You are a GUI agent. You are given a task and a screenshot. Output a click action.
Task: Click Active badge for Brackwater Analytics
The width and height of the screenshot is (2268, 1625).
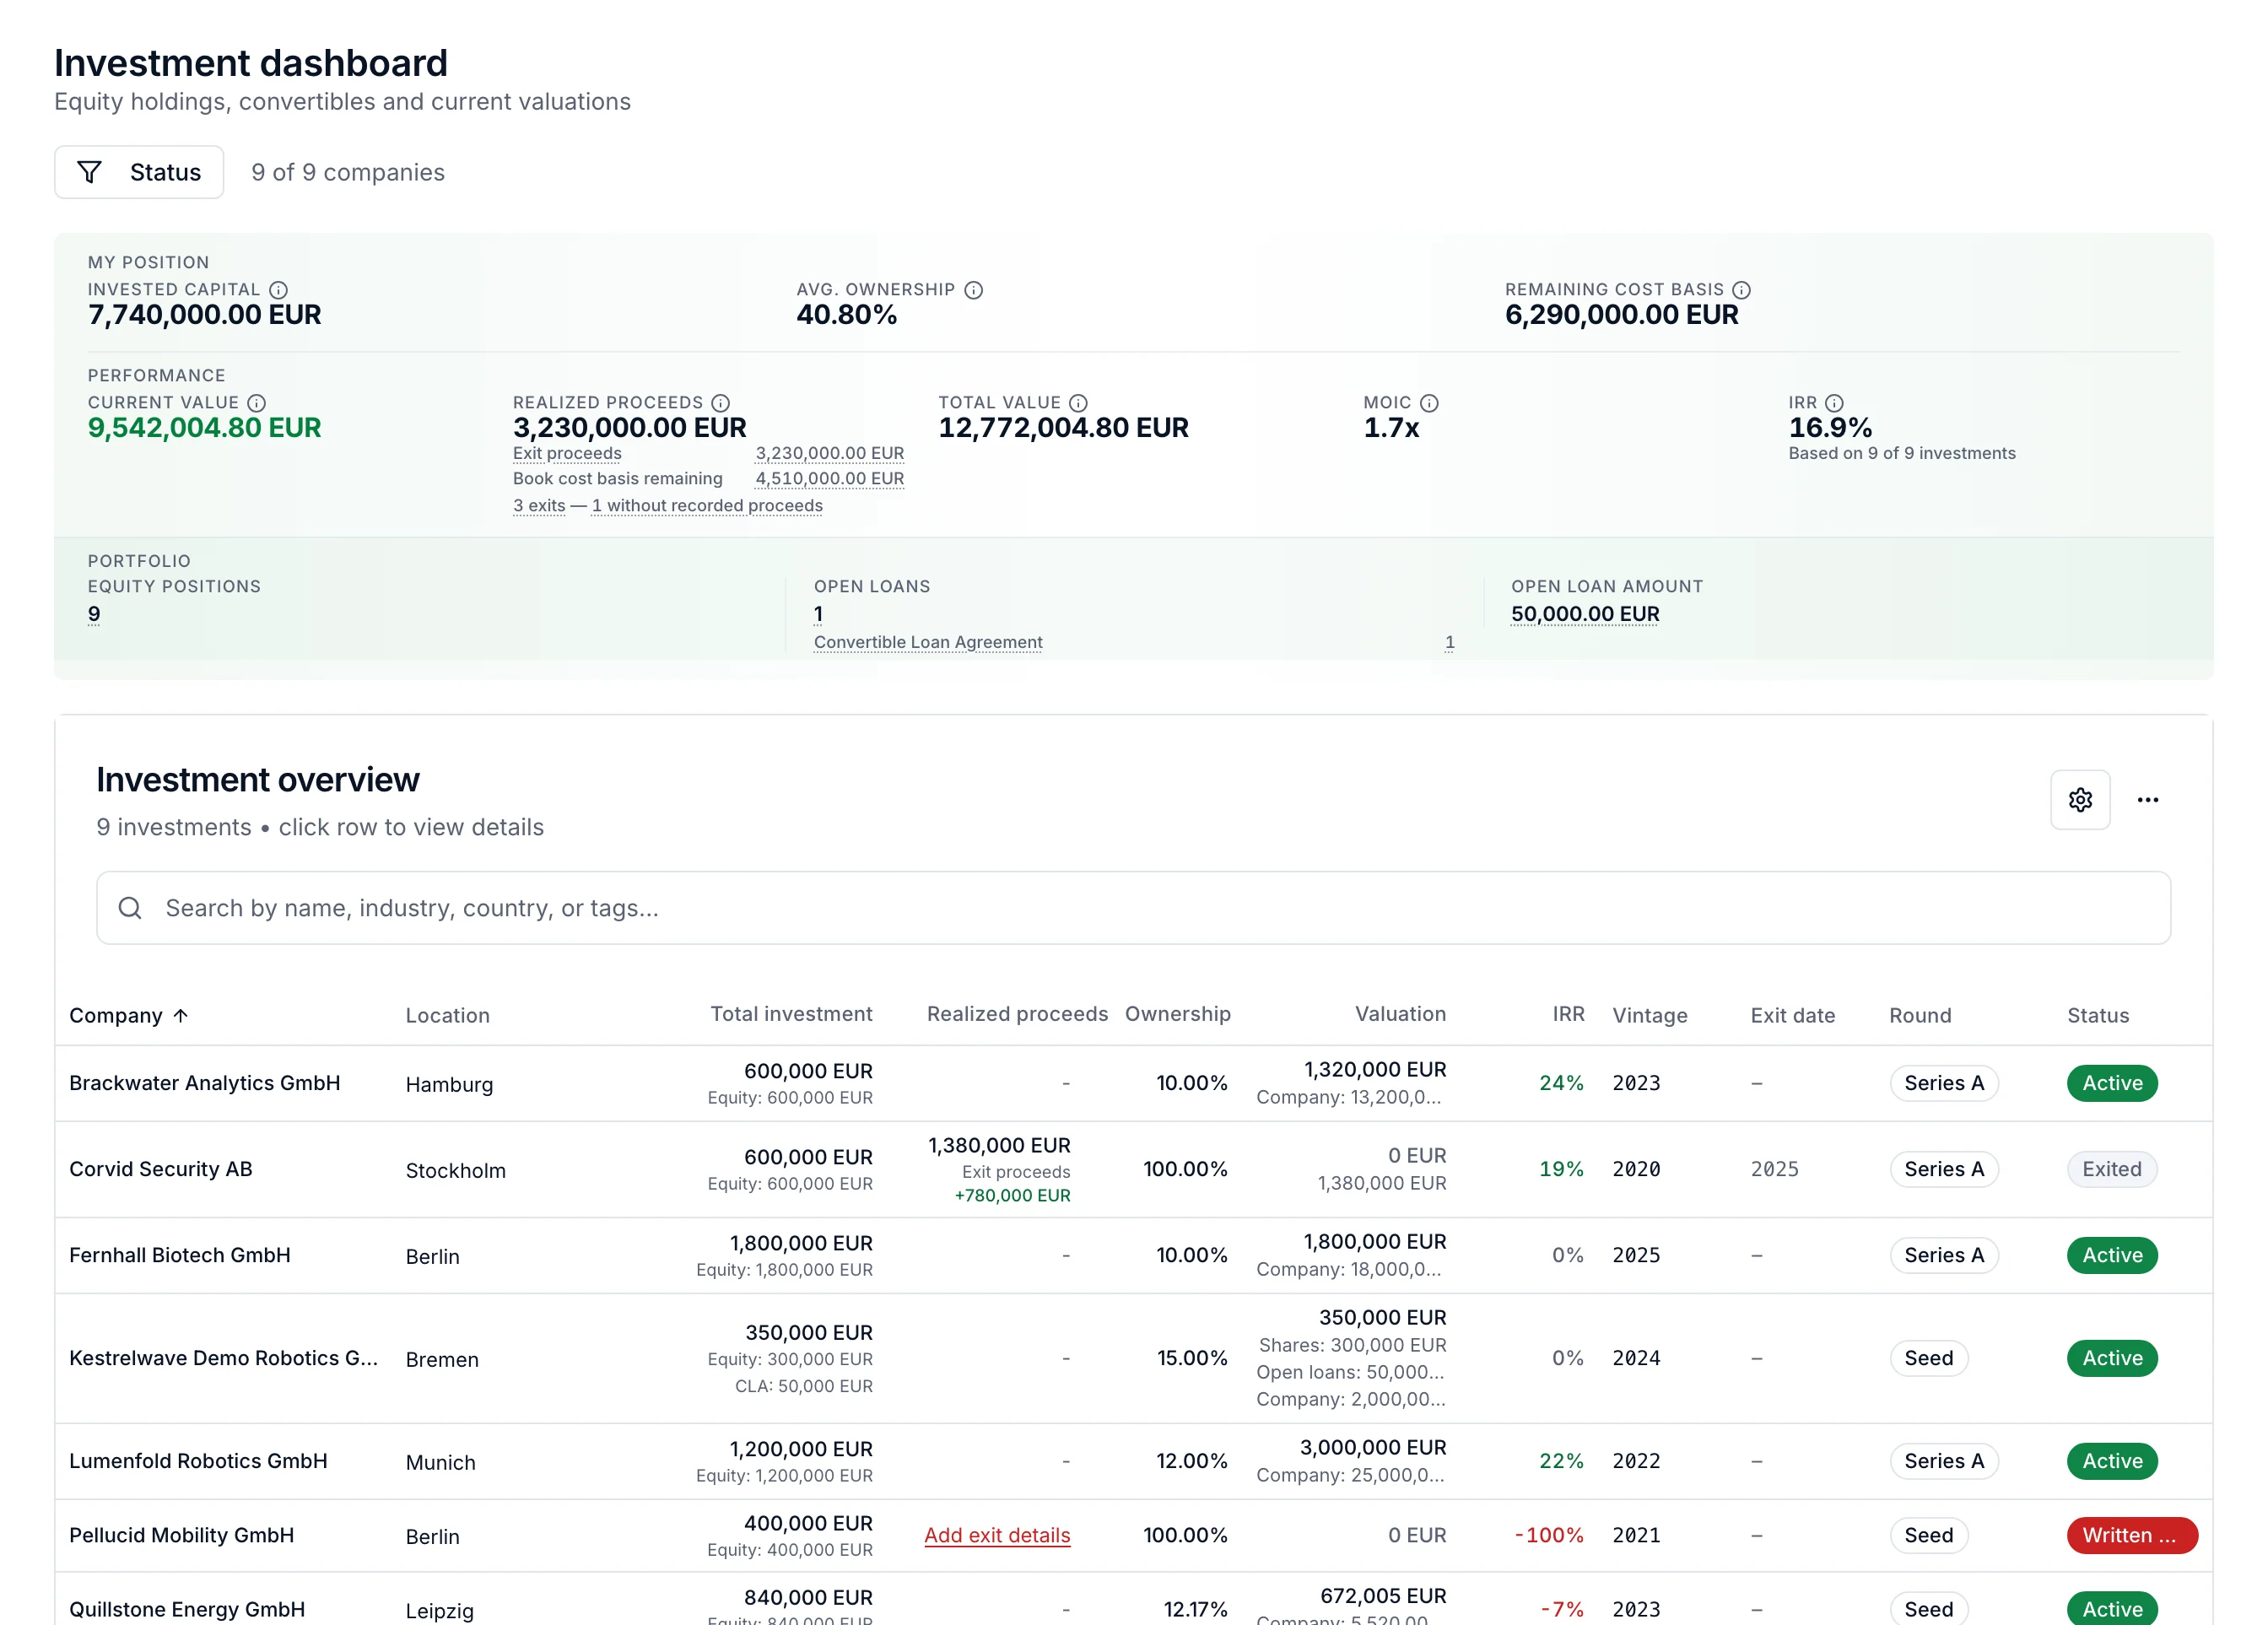tap(2112, 1083)
